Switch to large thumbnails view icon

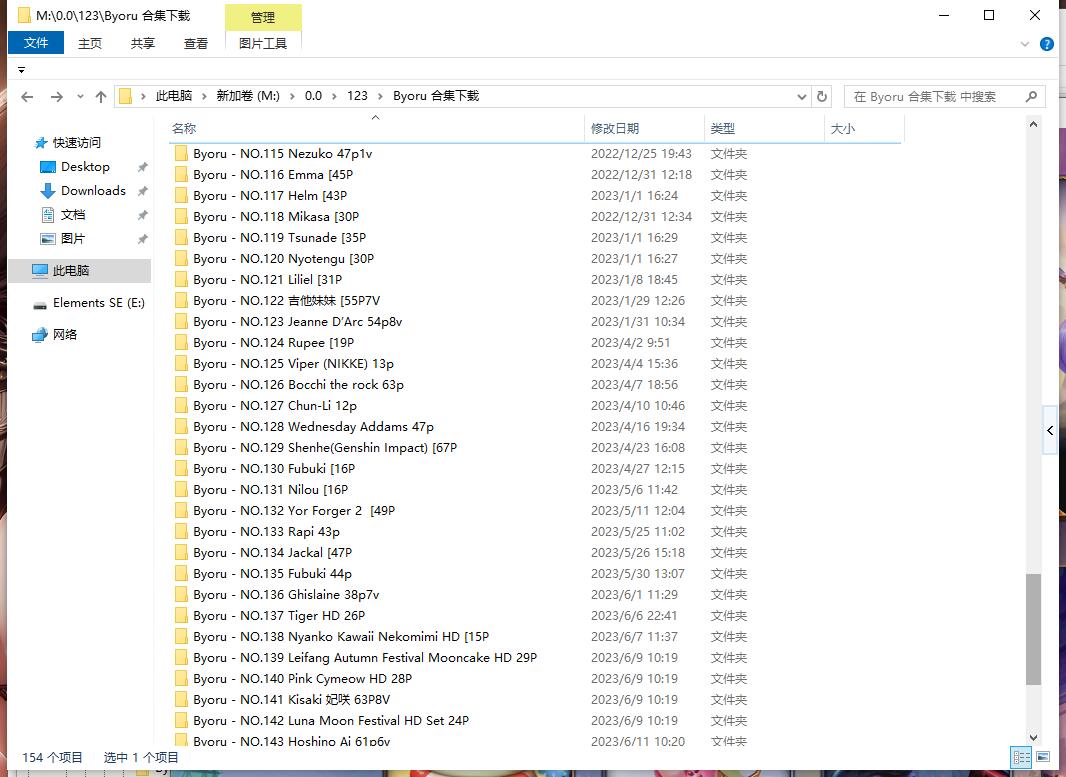1043,757
